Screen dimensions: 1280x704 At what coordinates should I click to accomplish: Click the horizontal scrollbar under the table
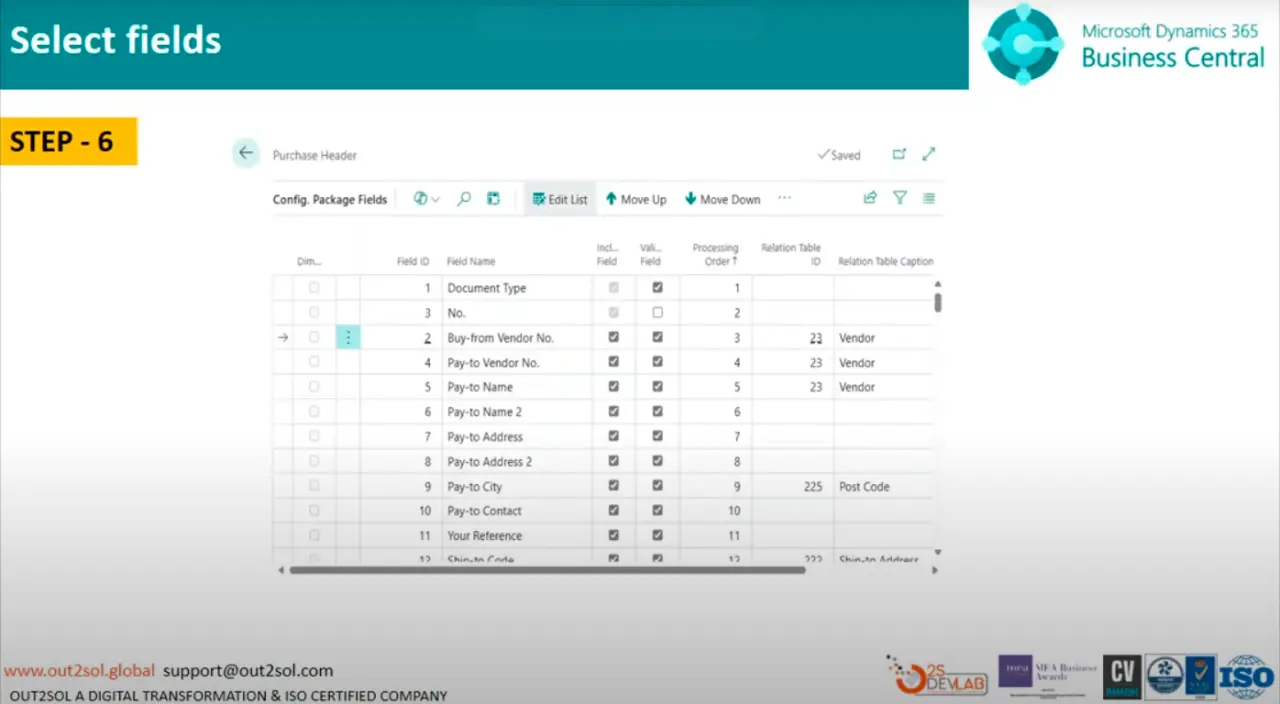click(547, 570)
